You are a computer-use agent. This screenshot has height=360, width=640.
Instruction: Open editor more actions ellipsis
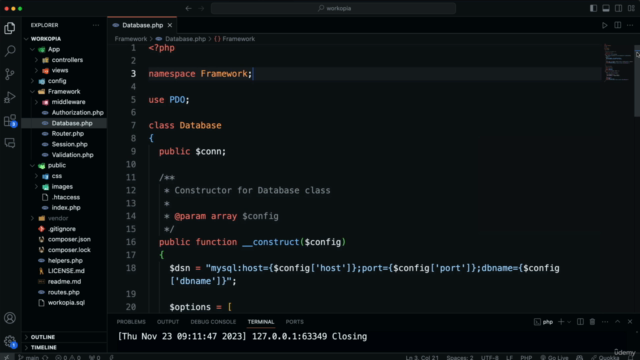pyautogui.click(x=630, y=25)
